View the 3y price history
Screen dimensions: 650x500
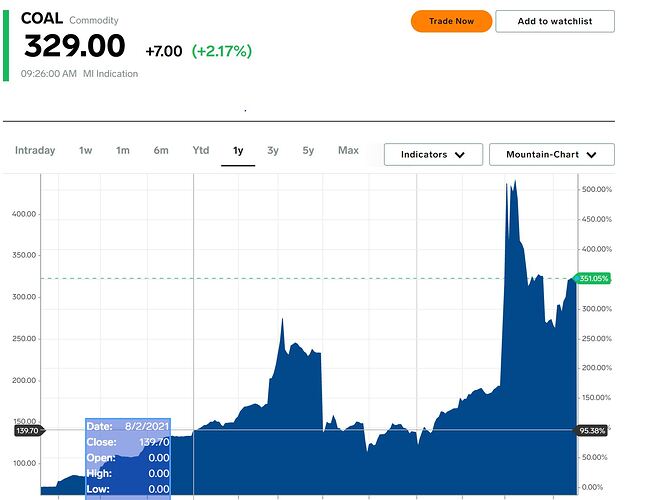273,151
